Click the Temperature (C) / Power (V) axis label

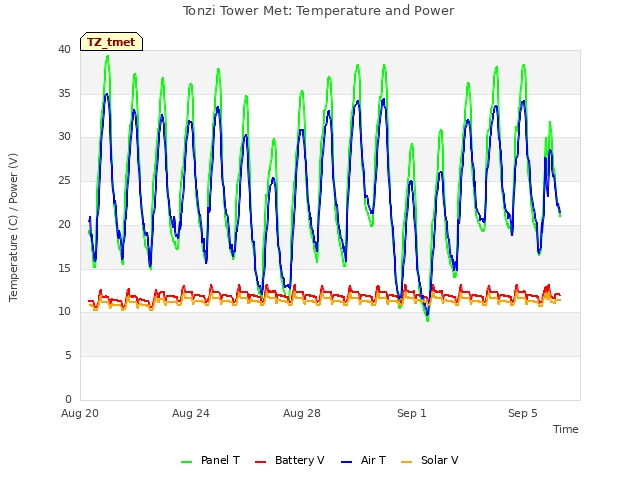pos(13,227)
